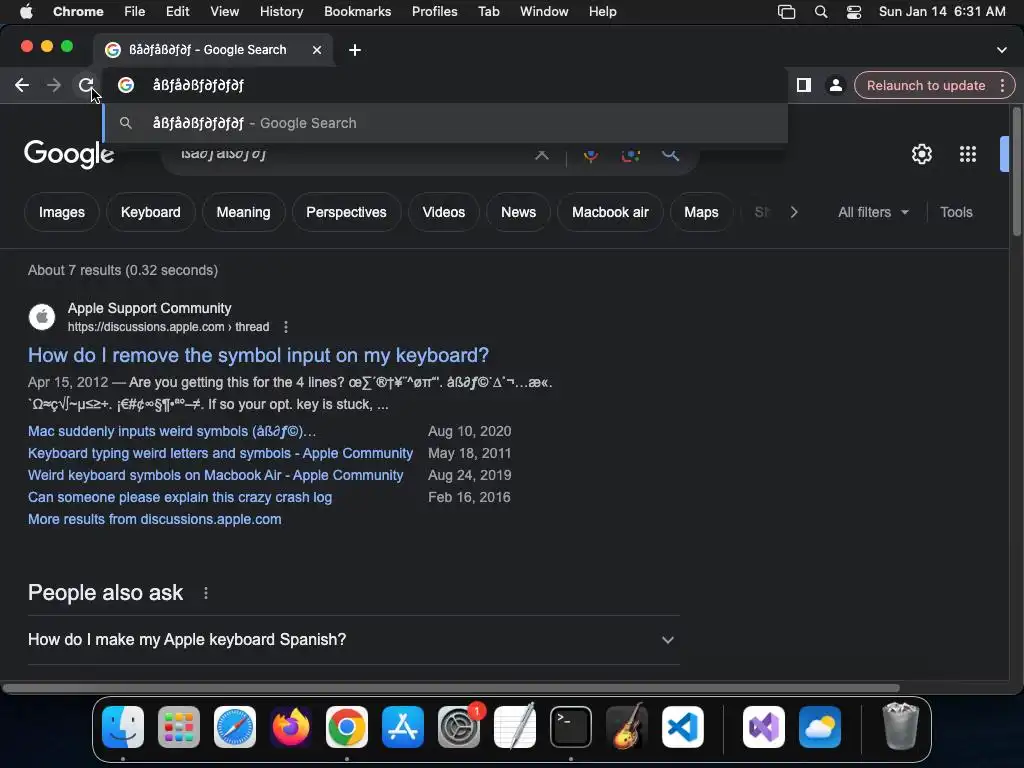This screenshot has height=768, width=1024.
Task: Open Terminal from the Dock
Action: tap(571, 727)
